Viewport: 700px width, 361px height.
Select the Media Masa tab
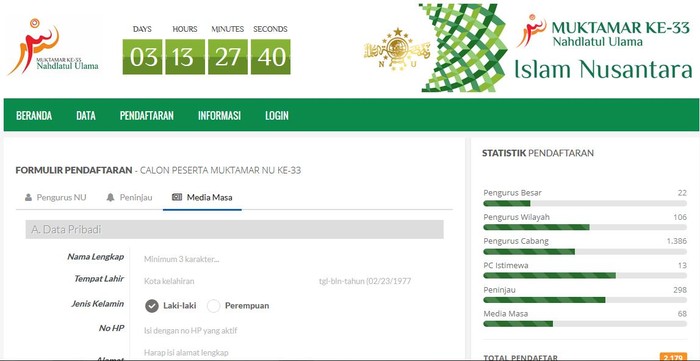pyautogui.click(x=202, y=197)
